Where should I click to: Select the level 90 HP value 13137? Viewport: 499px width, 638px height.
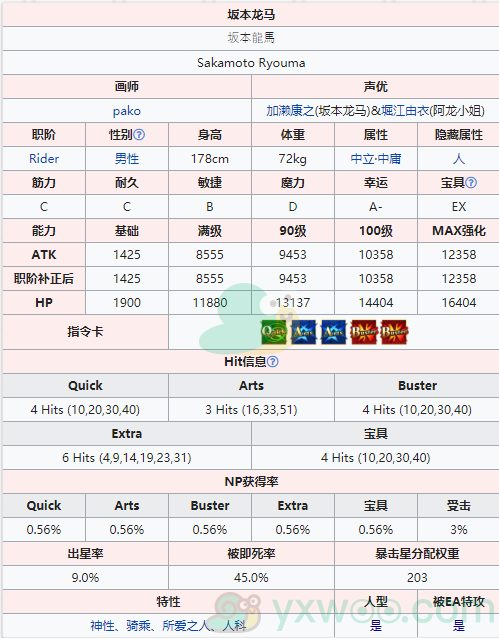293,303
